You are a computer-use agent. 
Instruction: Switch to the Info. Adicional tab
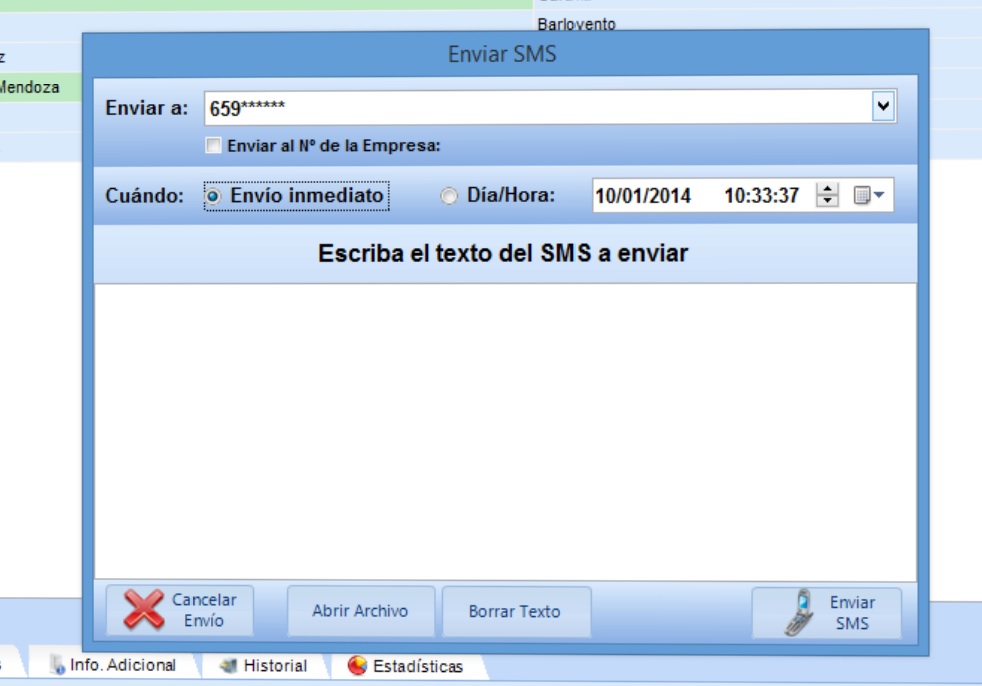113,665
